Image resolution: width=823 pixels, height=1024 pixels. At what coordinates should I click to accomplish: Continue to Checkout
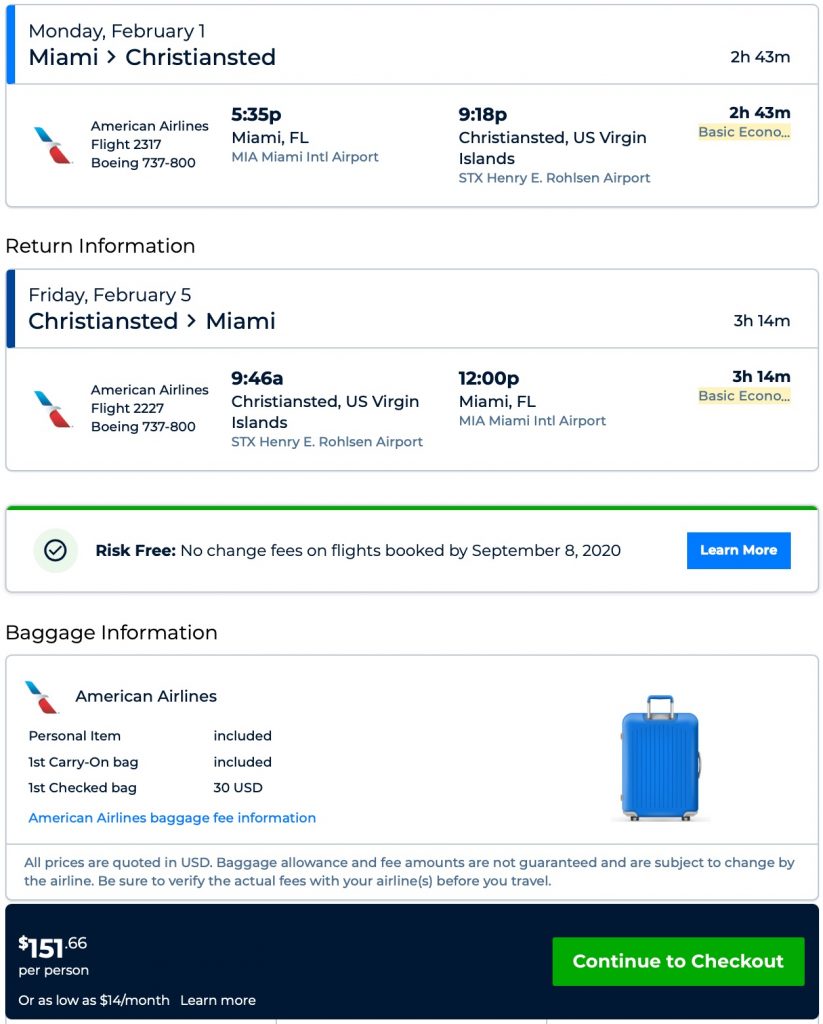click(x=678, y=961)
